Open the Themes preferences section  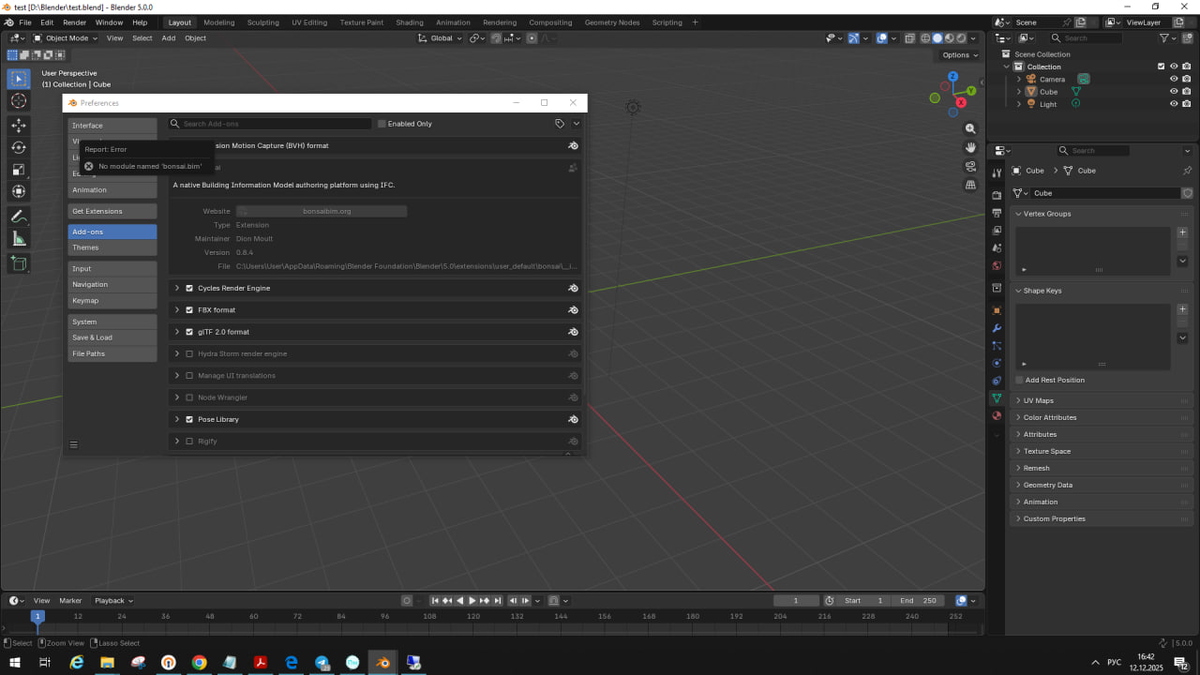pos(112,247)
